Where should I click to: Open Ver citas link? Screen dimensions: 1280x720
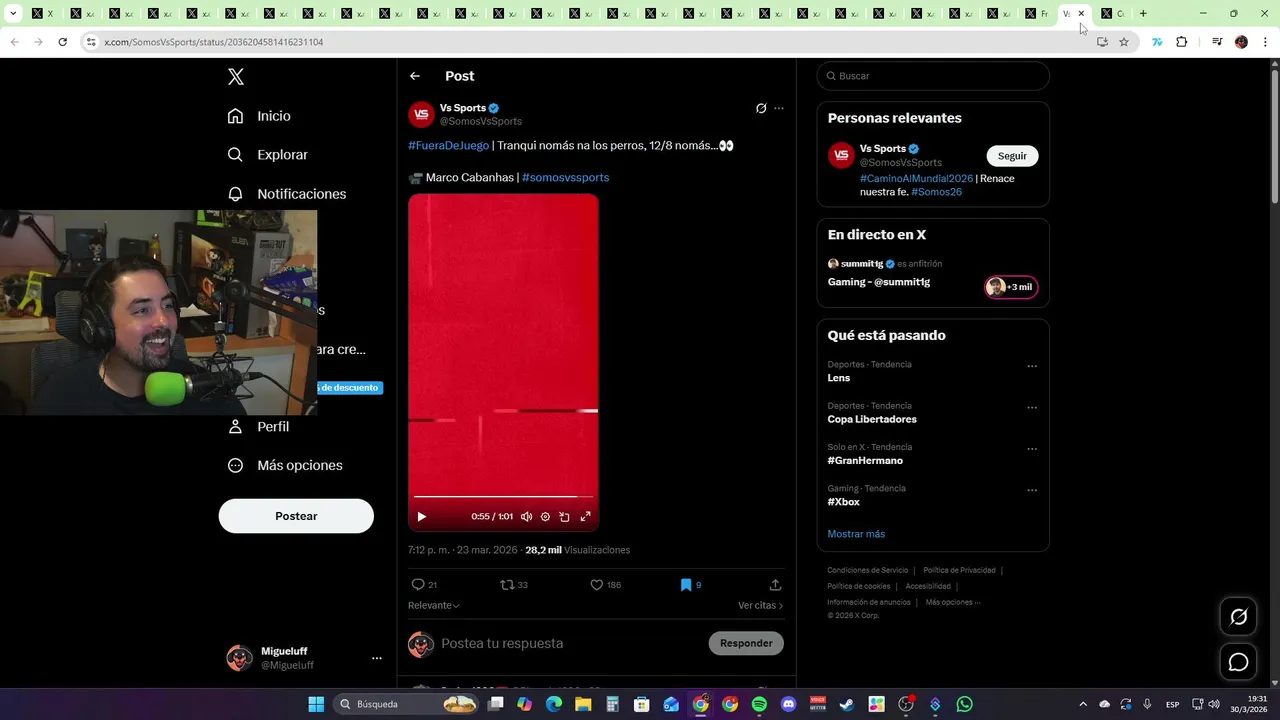[x=760, y=605]
